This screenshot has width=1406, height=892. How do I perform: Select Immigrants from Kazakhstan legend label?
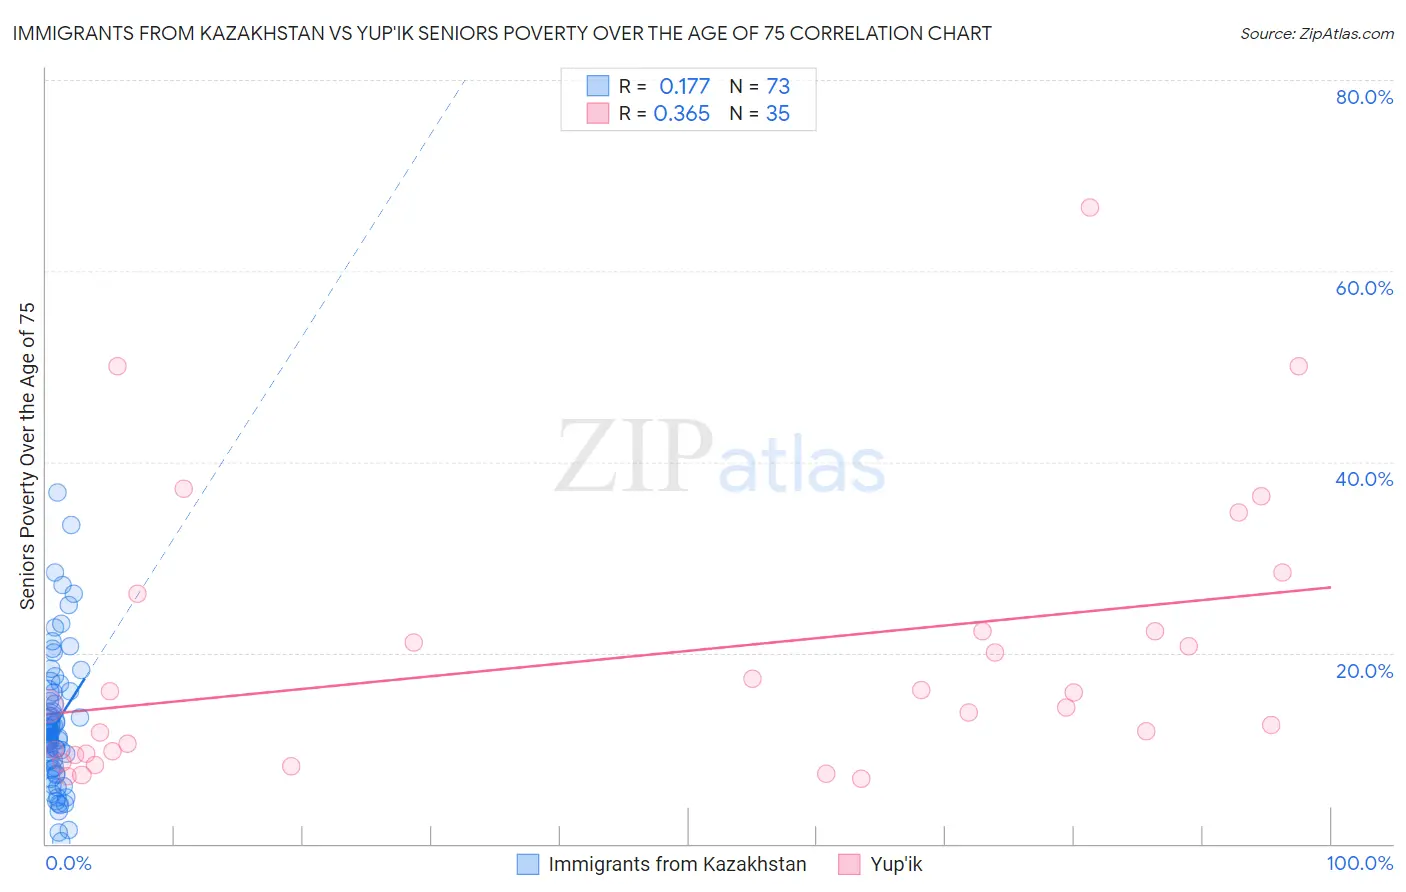[677, 864]
